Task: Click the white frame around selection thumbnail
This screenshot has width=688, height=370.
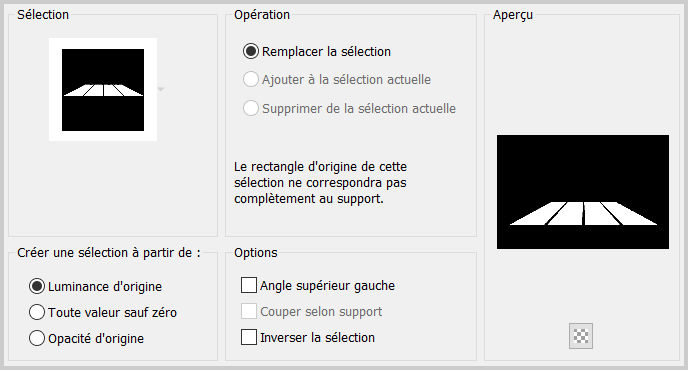Action: 103,43
